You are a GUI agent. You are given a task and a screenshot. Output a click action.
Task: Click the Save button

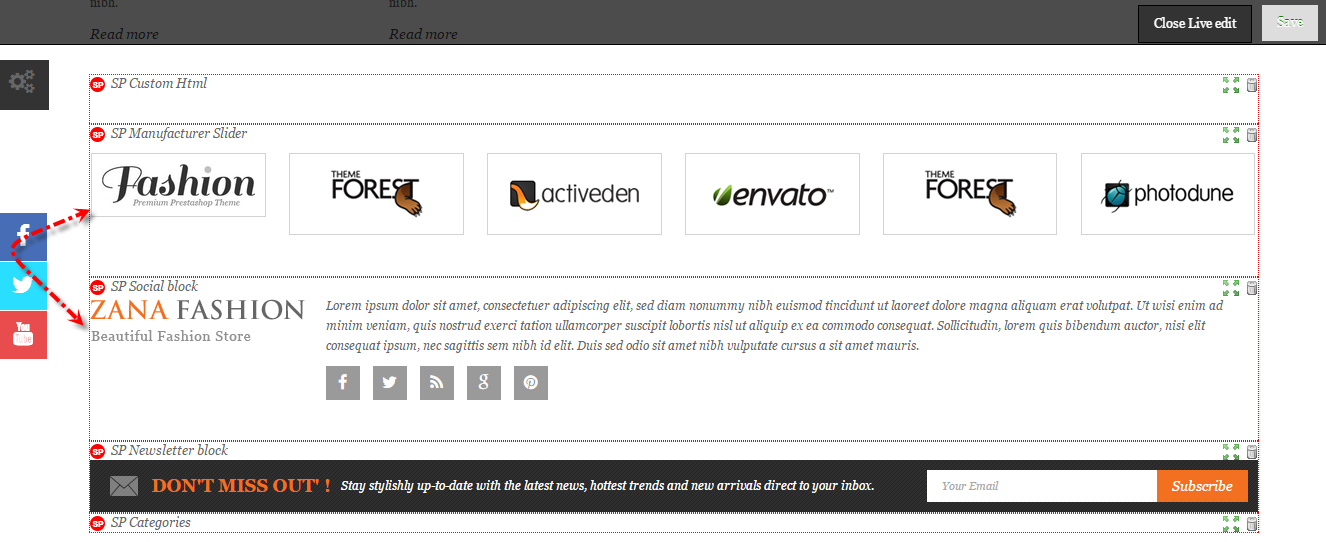coord(1290,22)
